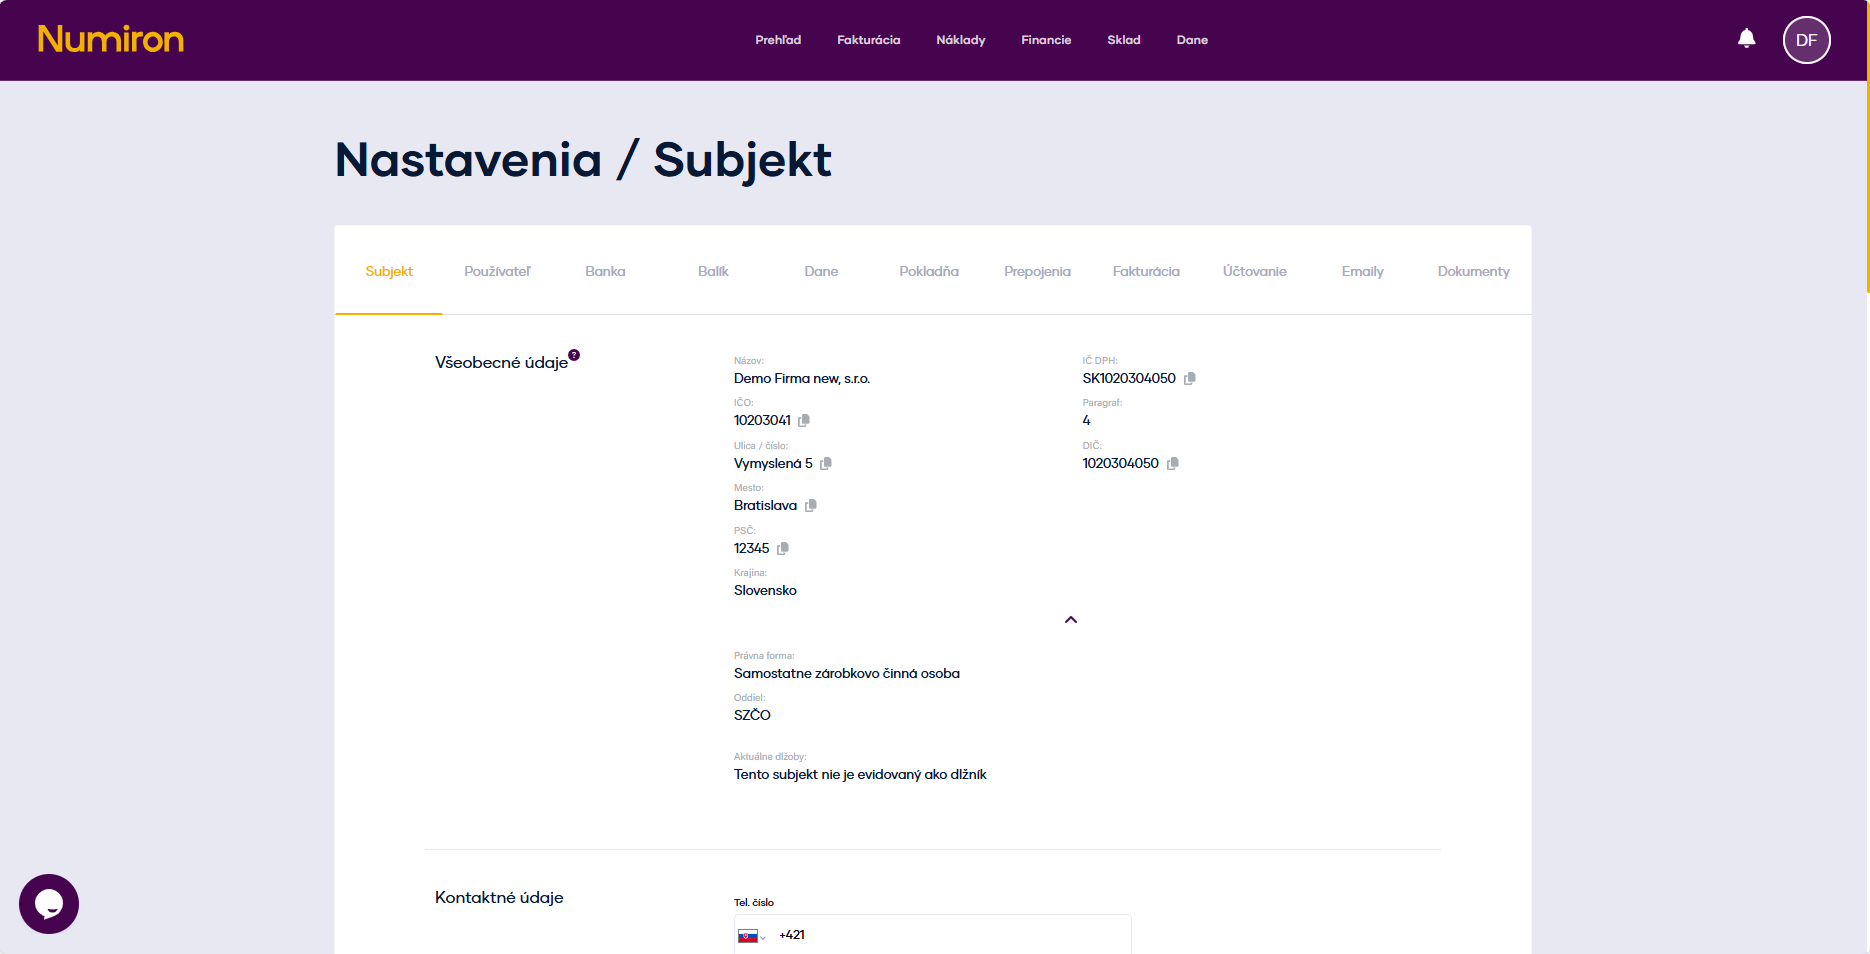
Task: Select the Pokladňa tab
Action: coord(928,271)
